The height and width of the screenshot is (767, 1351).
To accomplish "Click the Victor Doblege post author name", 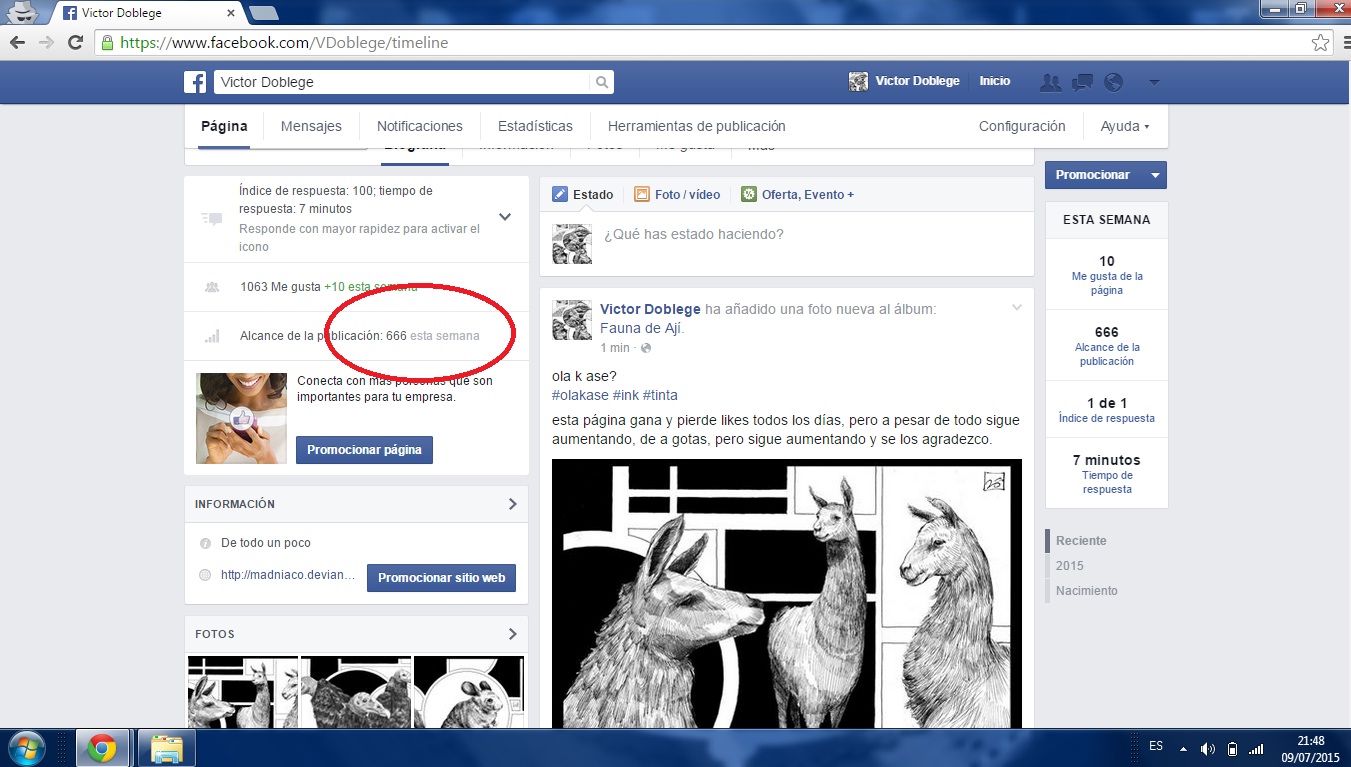I will pos(650,309).
